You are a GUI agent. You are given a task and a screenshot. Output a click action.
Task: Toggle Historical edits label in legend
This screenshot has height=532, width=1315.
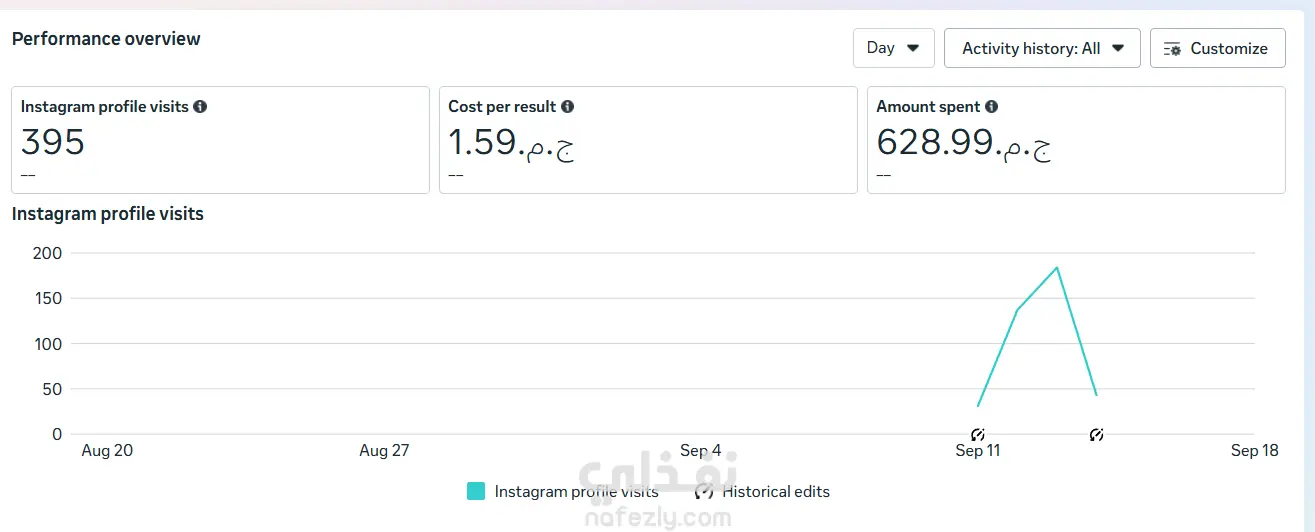pyautogui.click(x=776, y=491)
